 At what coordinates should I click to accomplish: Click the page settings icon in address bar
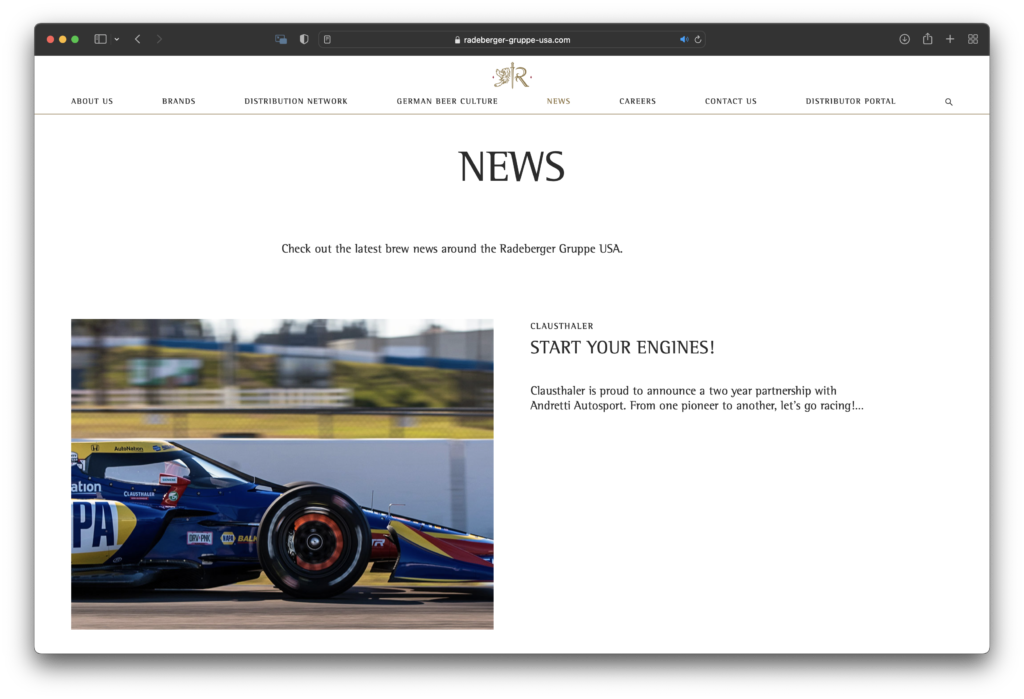326,38
